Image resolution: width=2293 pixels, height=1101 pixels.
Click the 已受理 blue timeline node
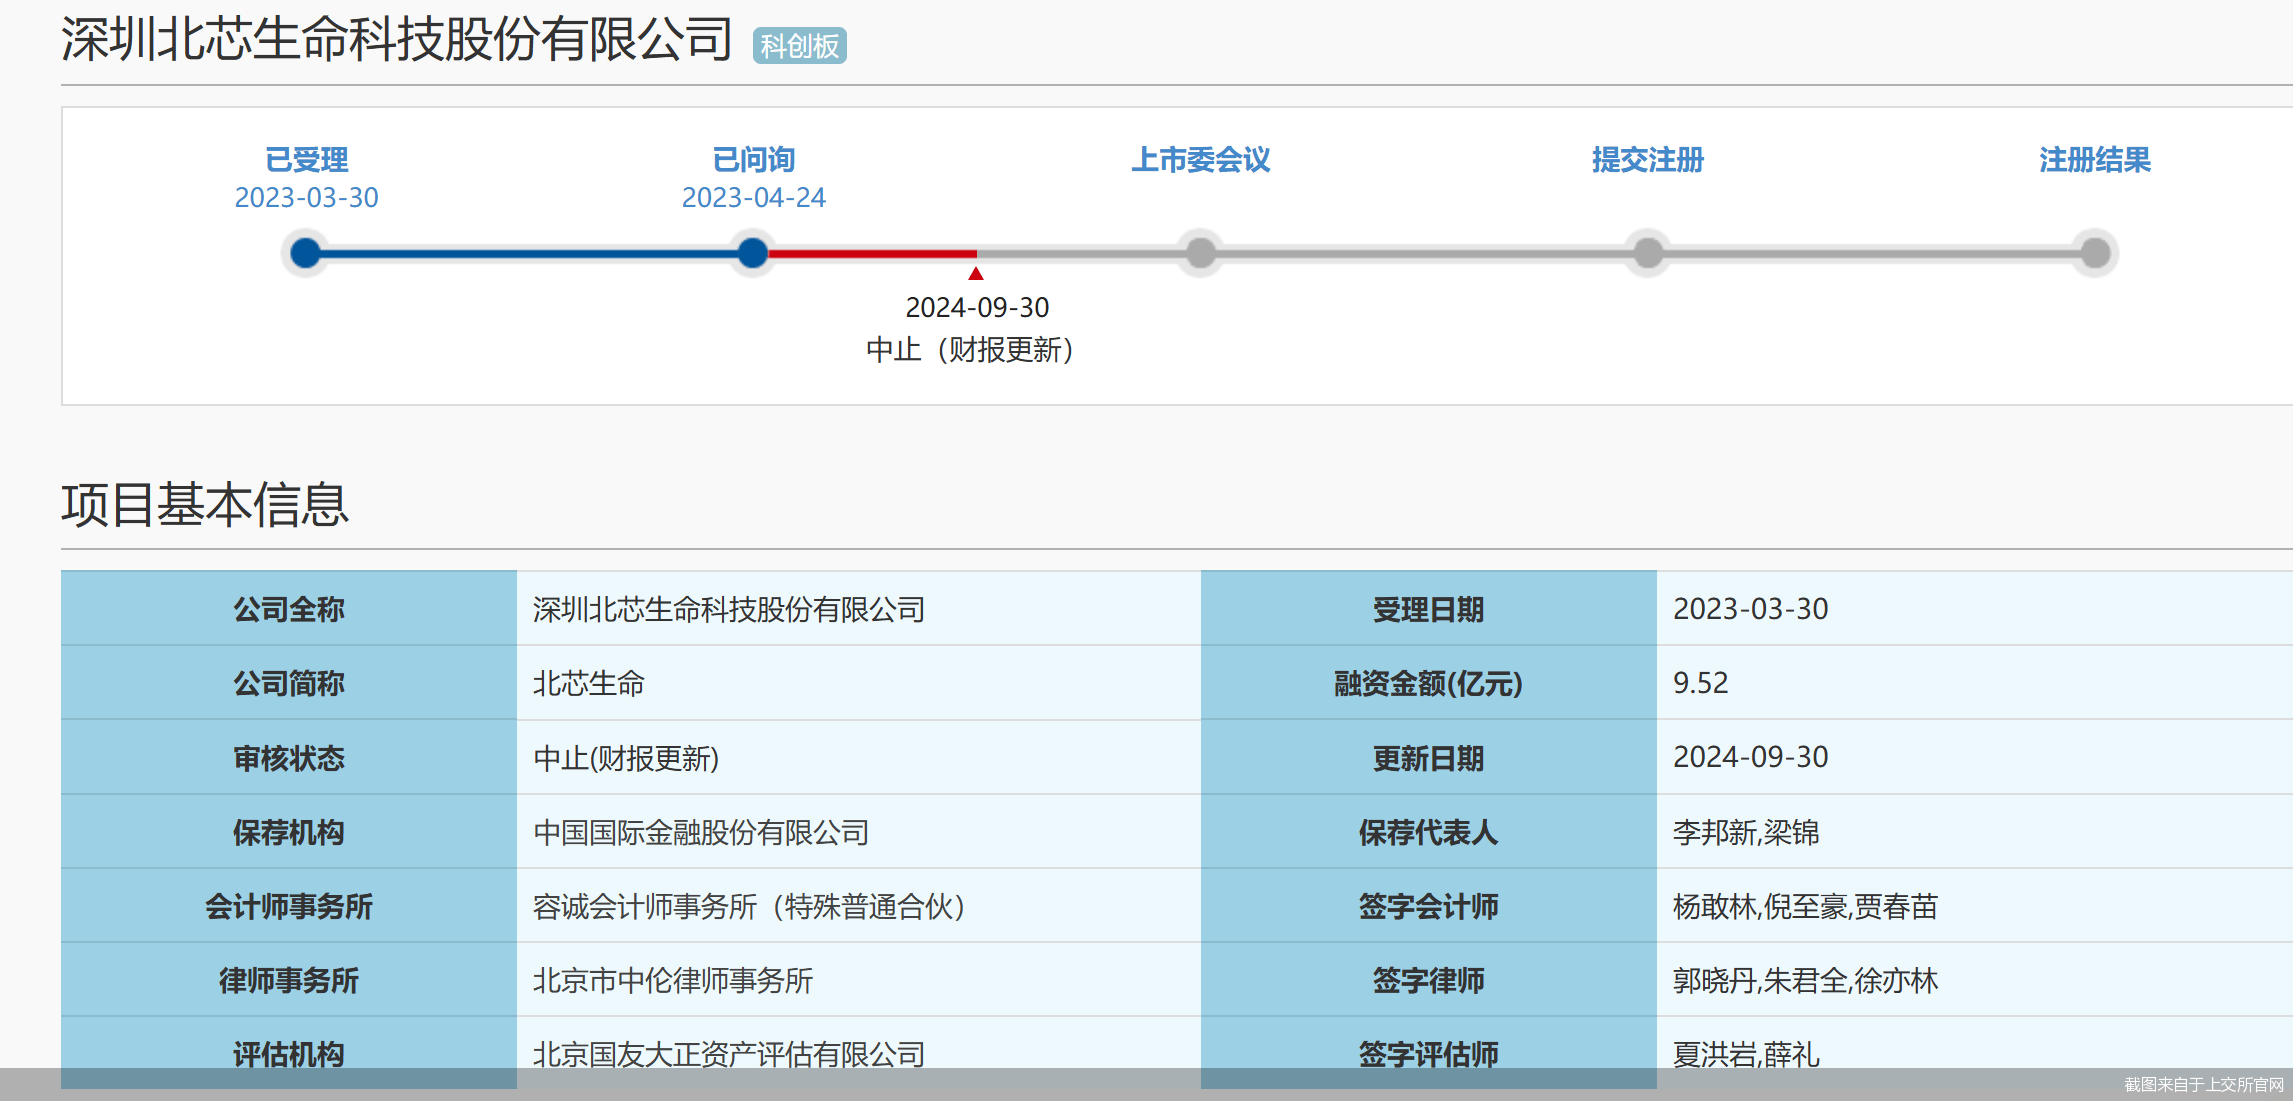tap(306, 253)
